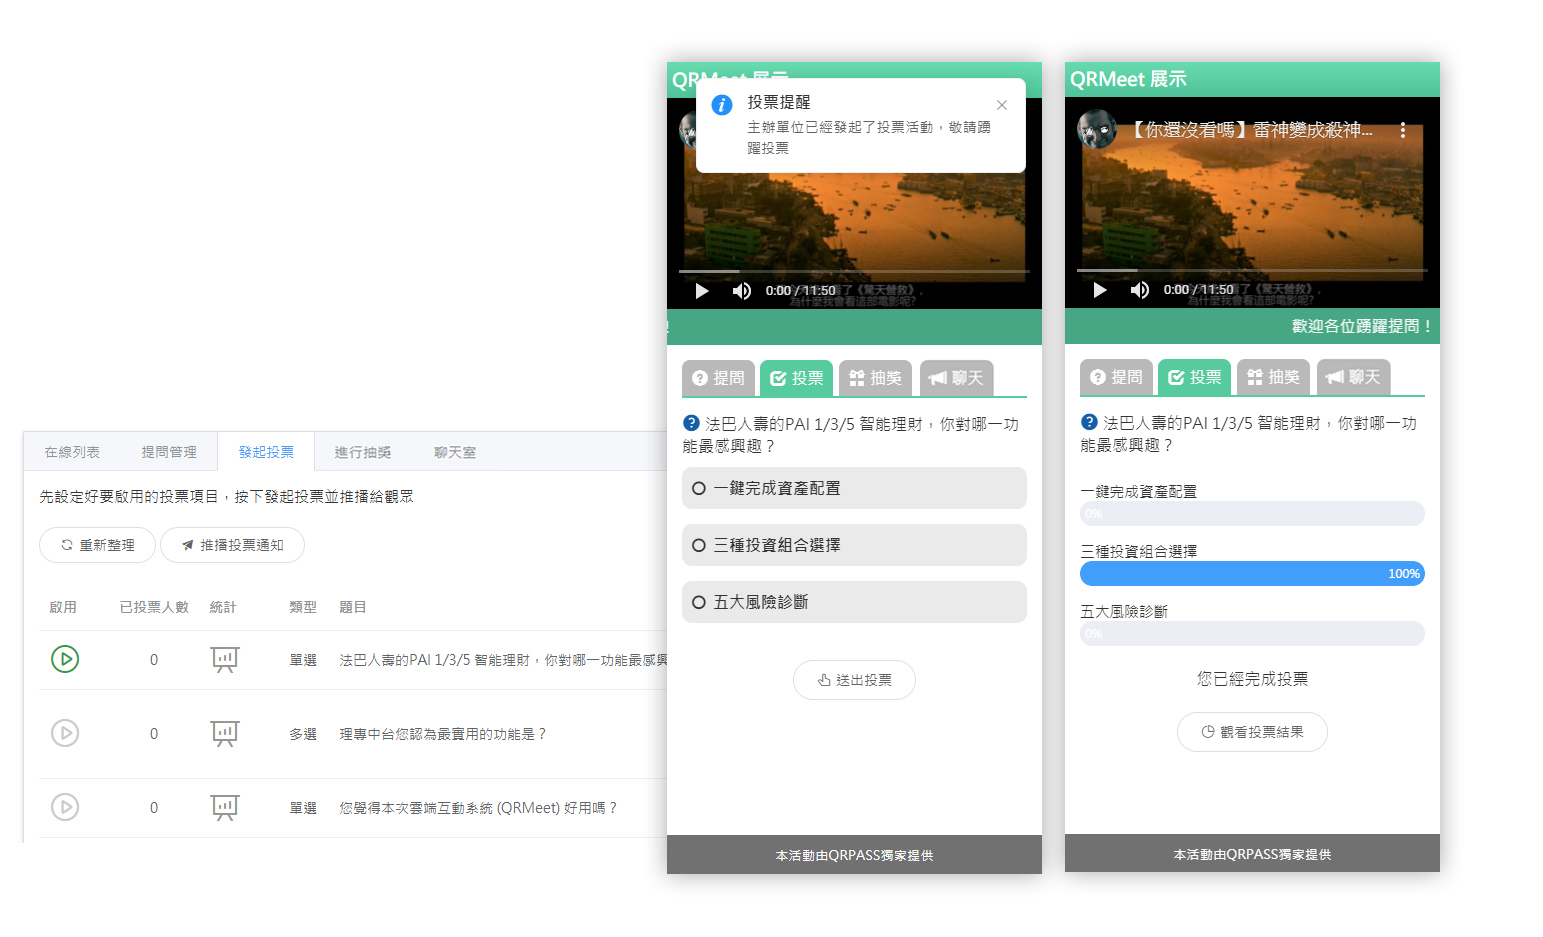Click the question mark icon in middle phone poll

tap(691, 423)
